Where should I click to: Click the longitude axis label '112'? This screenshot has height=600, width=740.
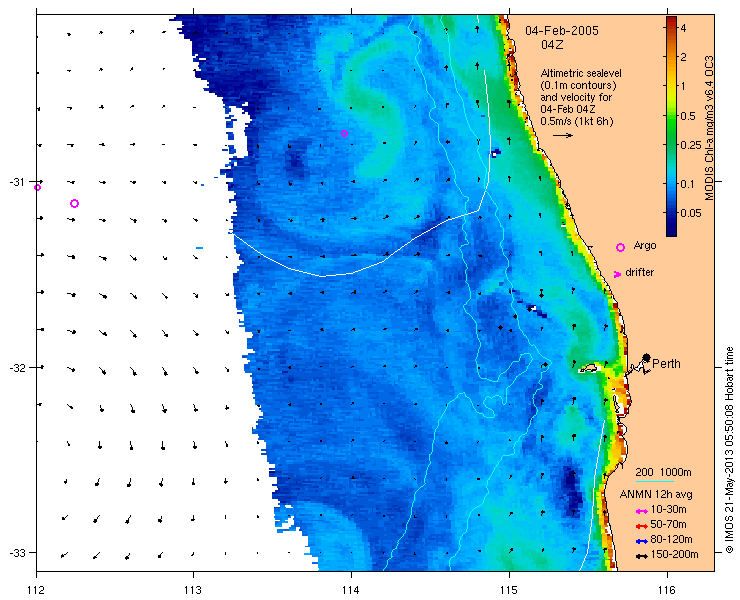point(36,590)
